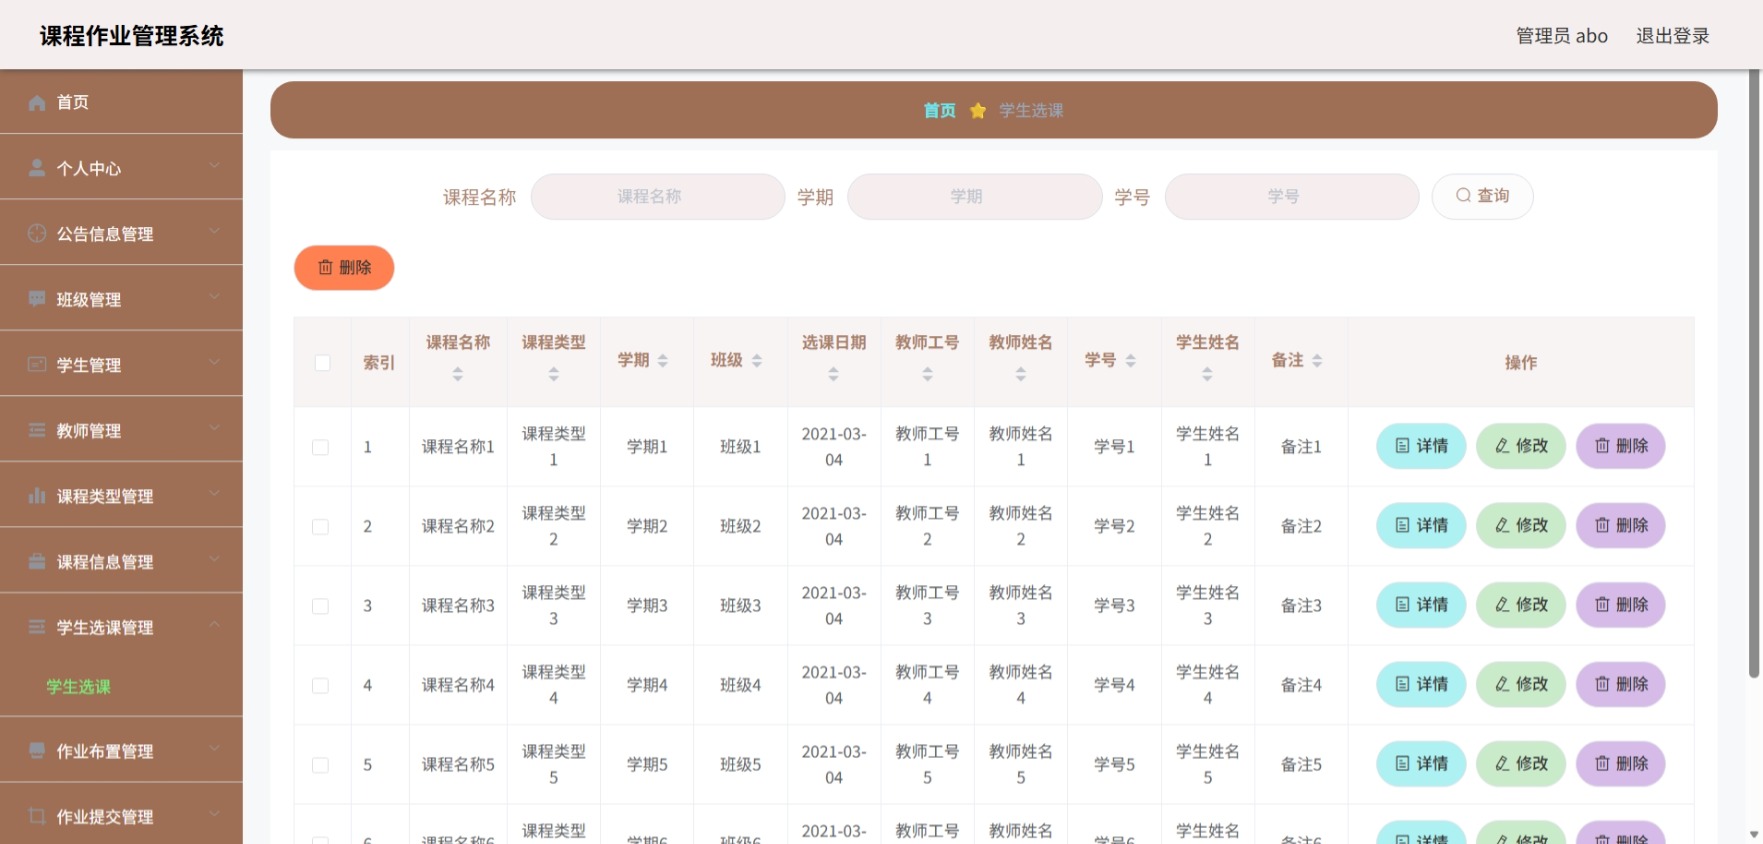Click the crop icon beside 作业提交管理
1763x844 pixels.
point(37,816)
